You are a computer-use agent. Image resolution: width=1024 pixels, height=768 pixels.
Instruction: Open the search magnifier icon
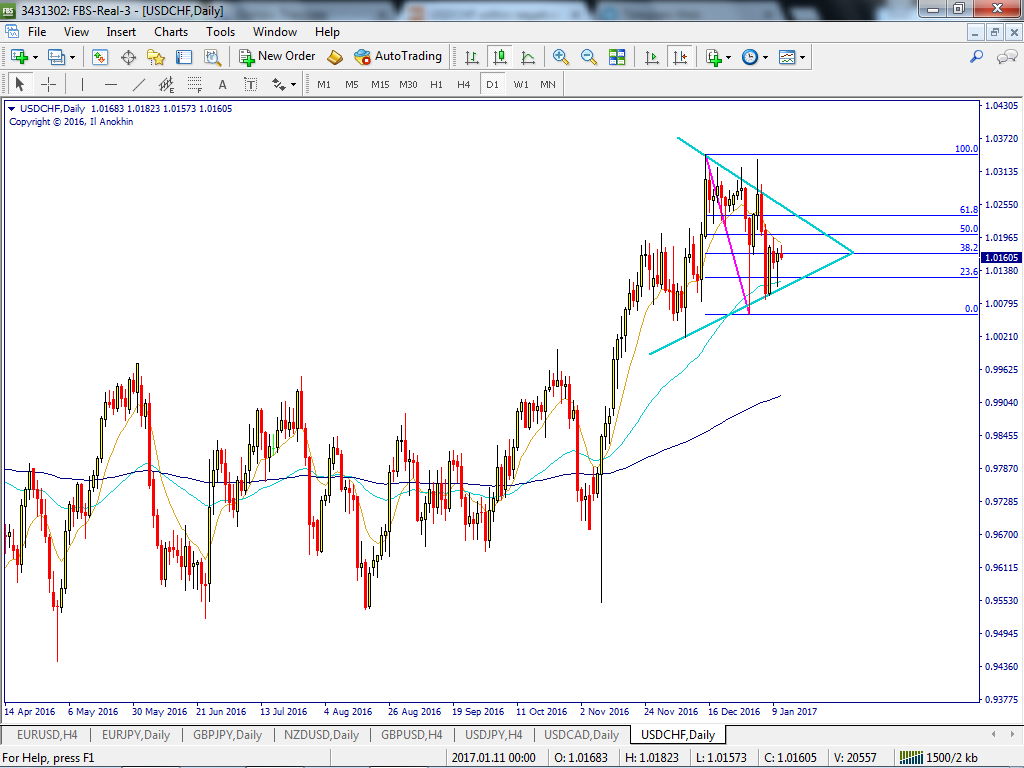pyautogui.click(x=976, y=57)
